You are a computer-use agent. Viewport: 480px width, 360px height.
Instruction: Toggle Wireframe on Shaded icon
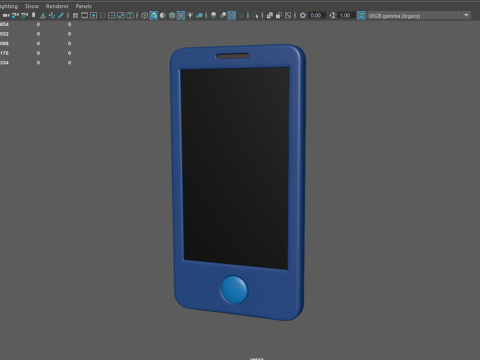(172, 15)
